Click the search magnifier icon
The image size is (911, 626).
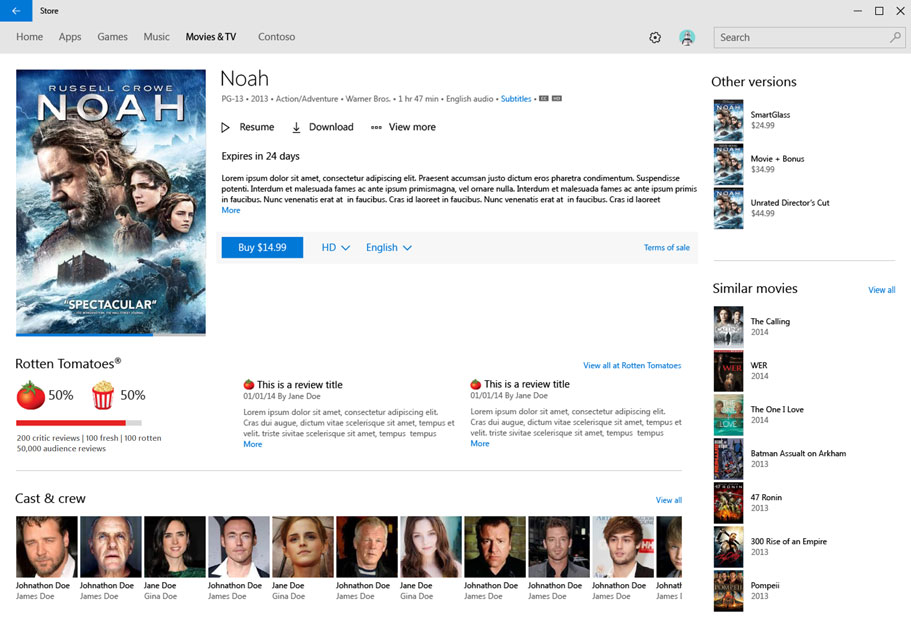coord(895,38)
